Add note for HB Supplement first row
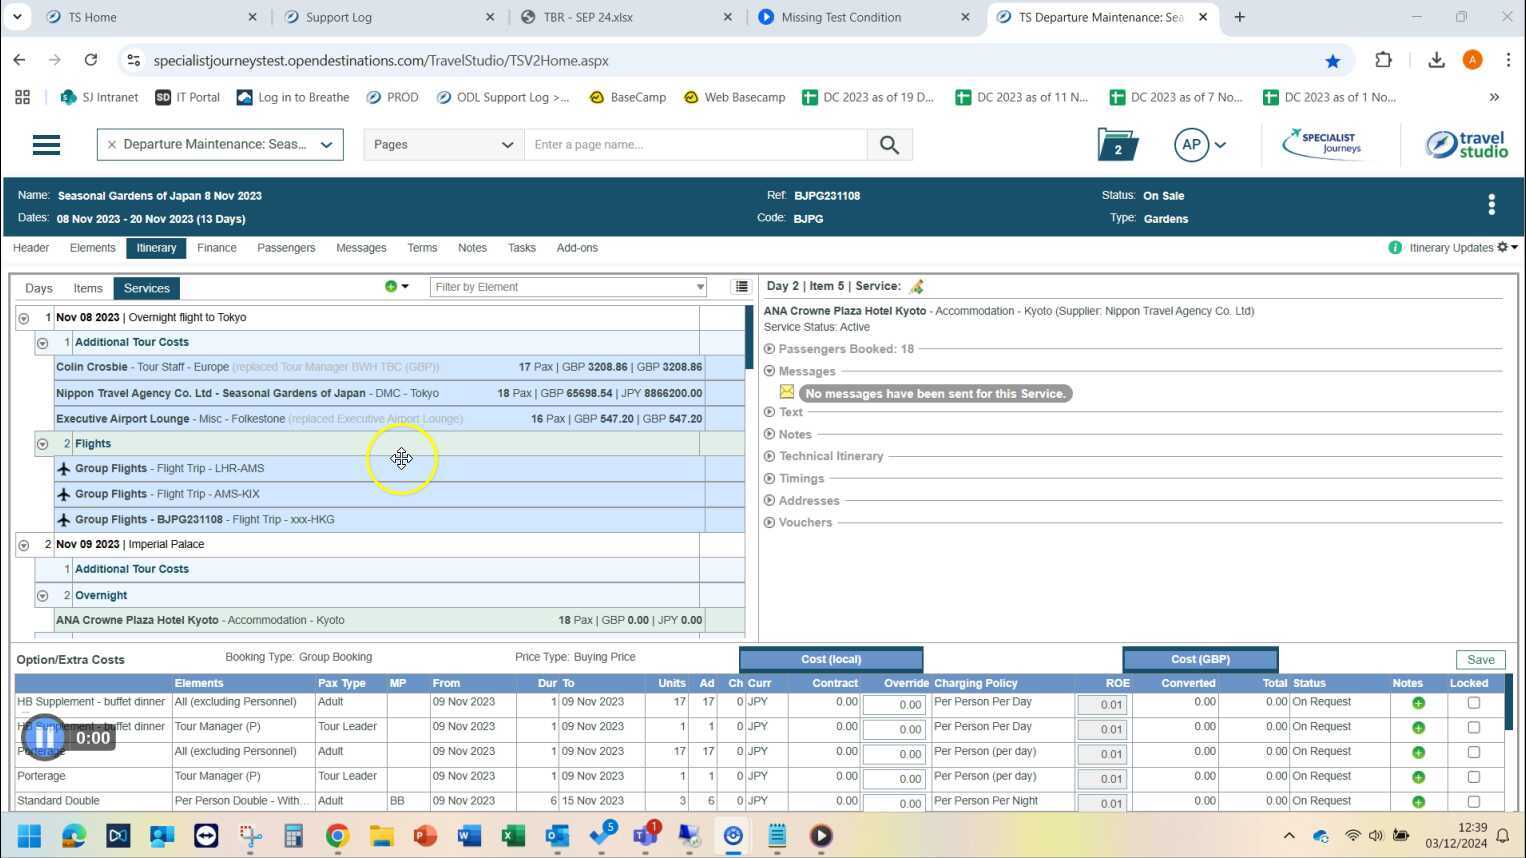 (1418, 703)
